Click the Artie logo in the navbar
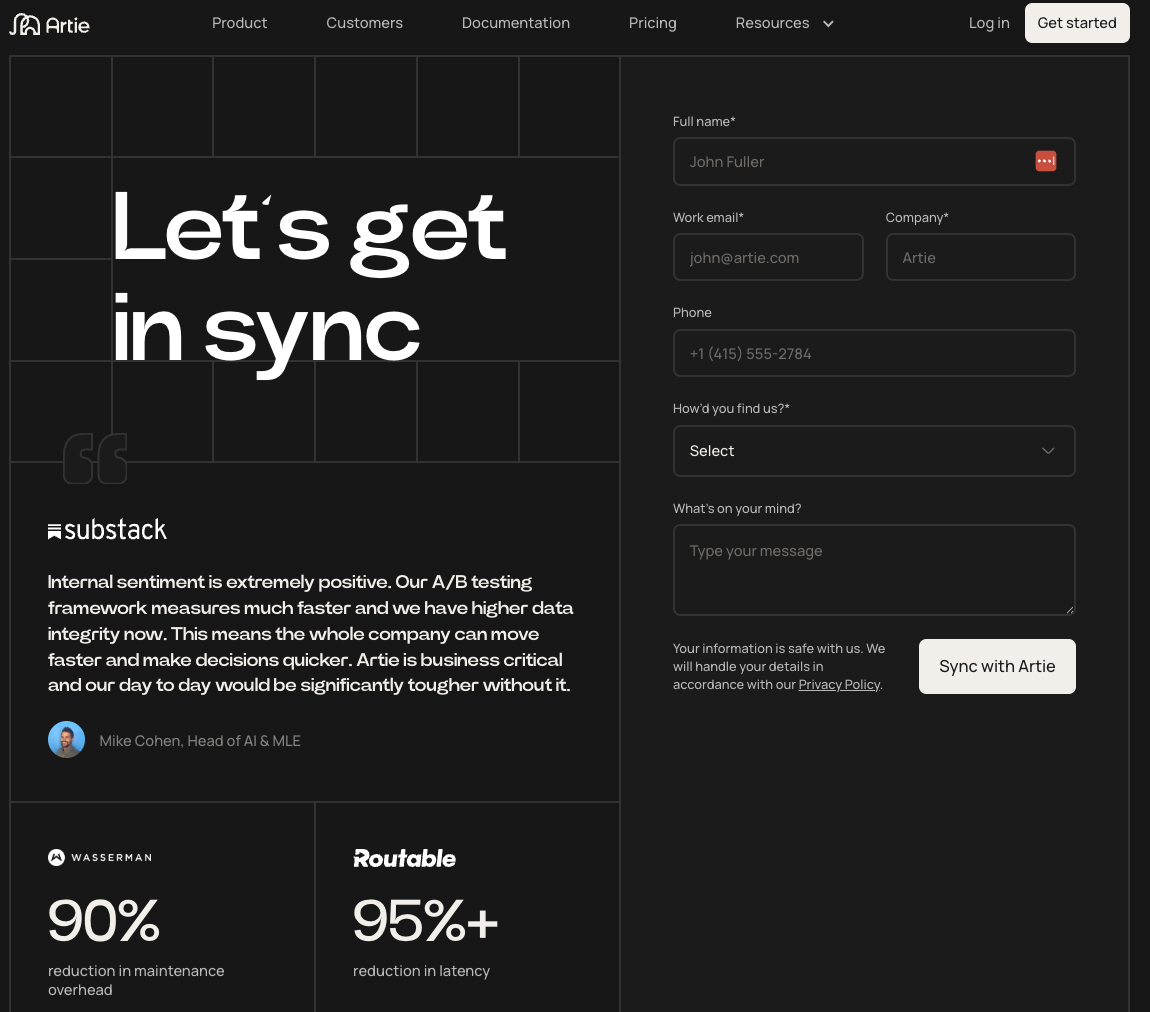 pyautogui.click(x=49, y=23)
